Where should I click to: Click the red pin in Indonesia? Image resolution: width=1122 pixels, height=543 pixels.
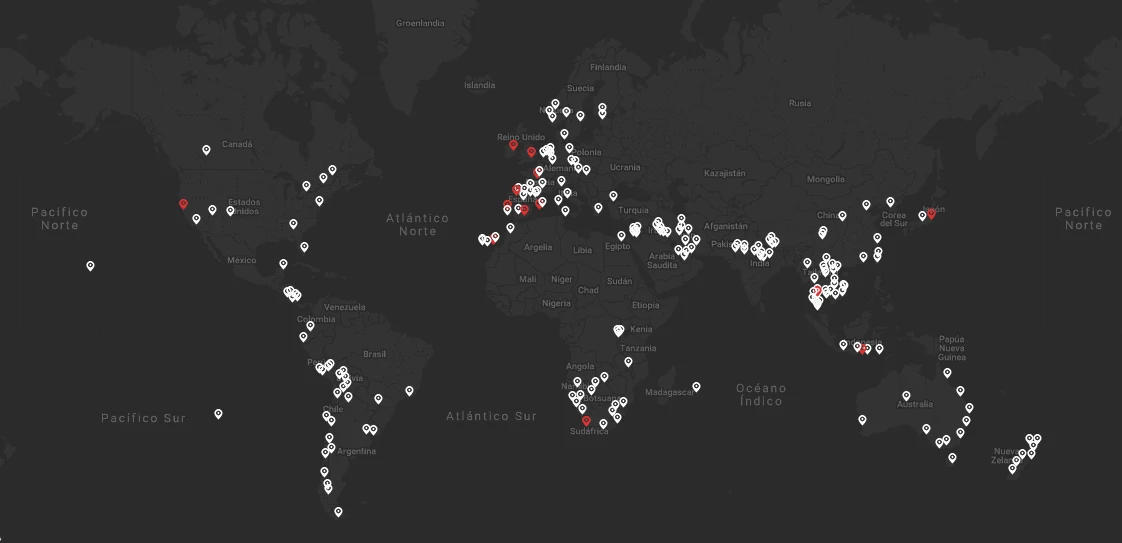pos(865,349)
